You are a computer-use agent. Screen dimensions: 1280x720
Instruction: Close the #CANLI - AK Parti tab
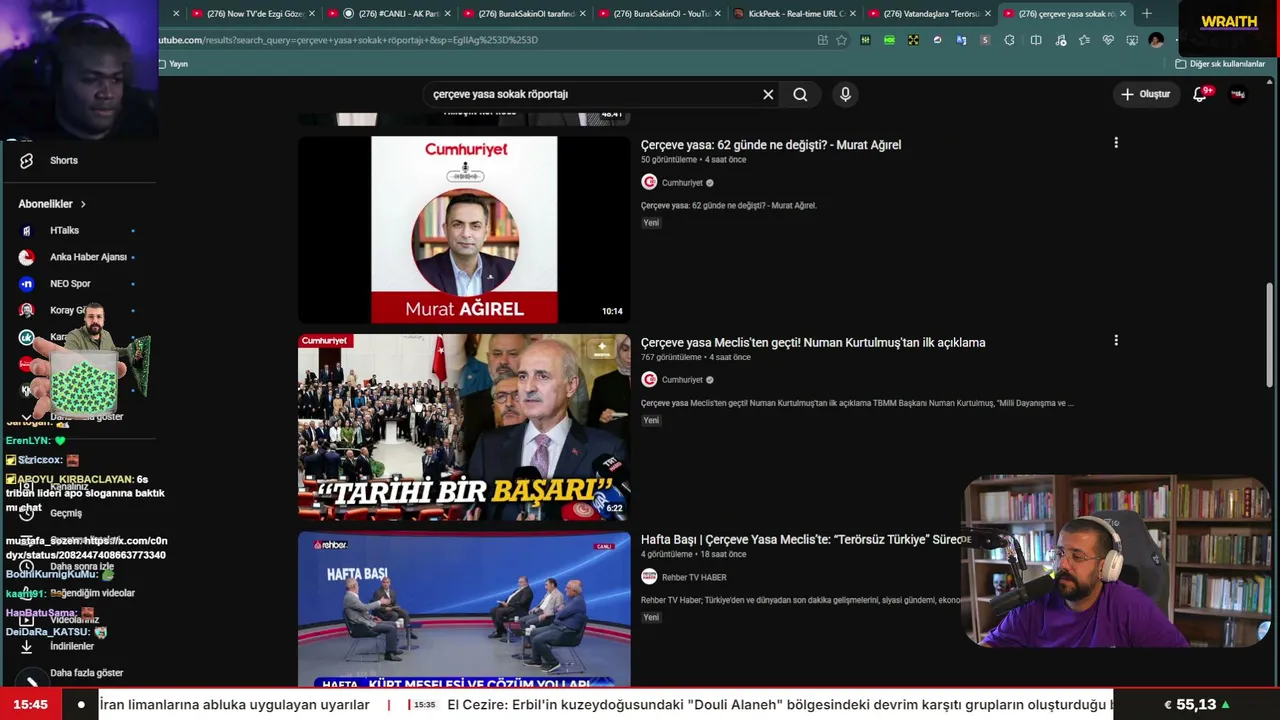pos(447,13)
